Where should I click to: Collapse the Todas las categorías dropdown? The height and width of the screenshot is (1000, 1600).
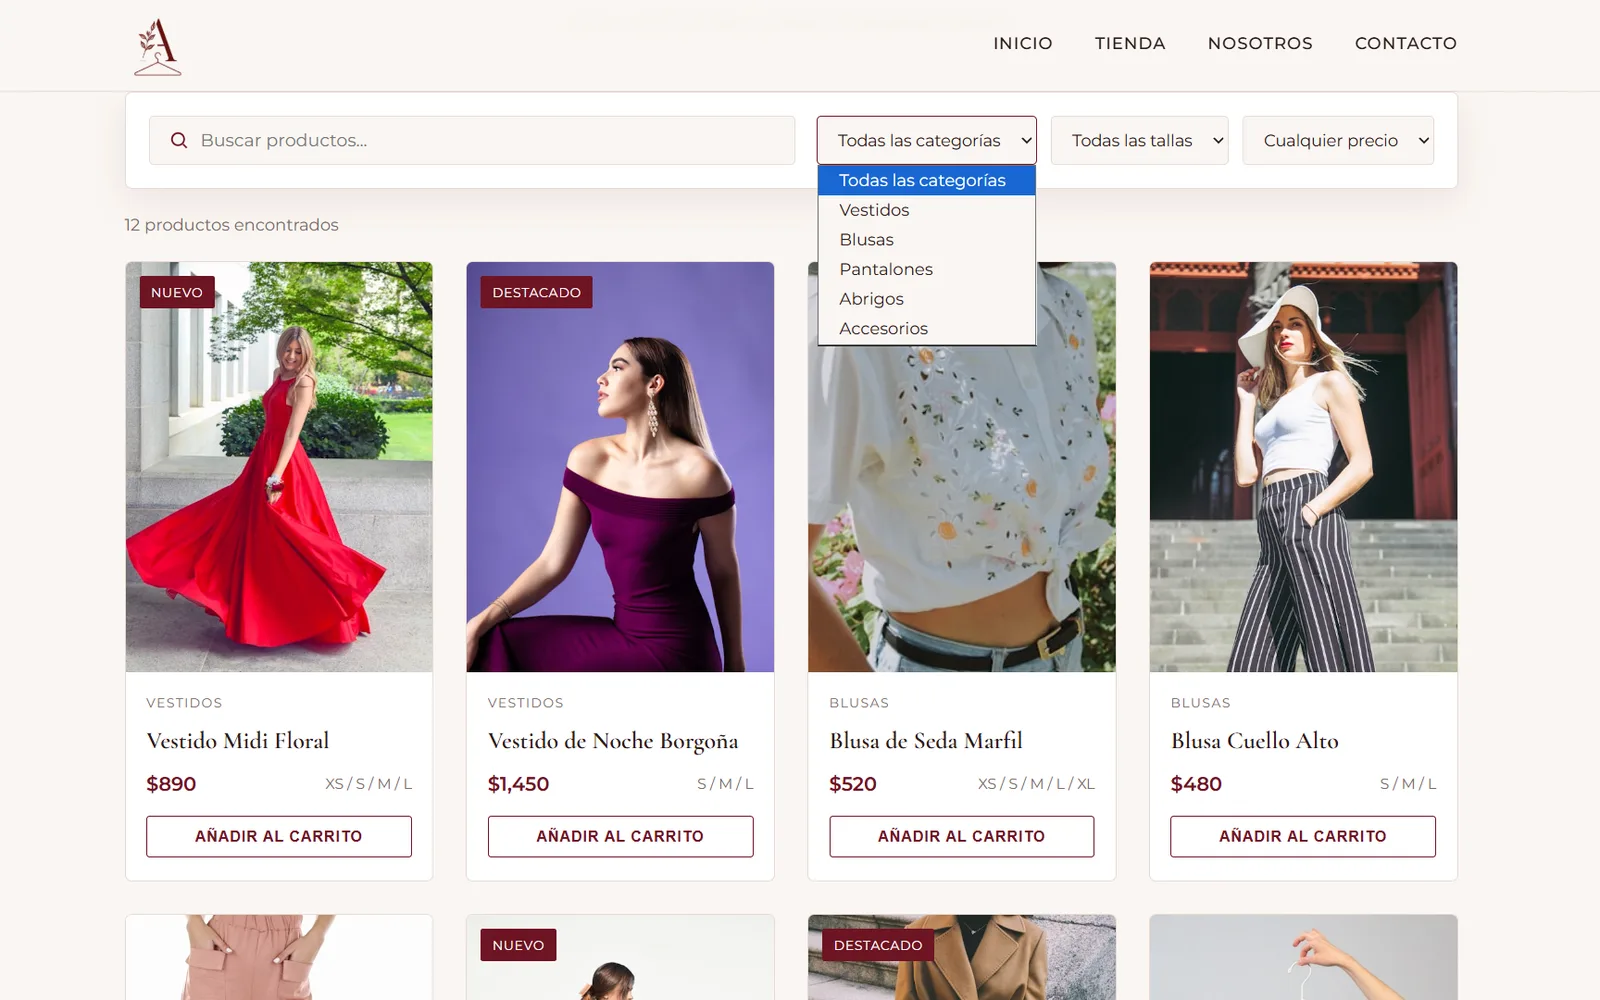[x=926, y=141]
